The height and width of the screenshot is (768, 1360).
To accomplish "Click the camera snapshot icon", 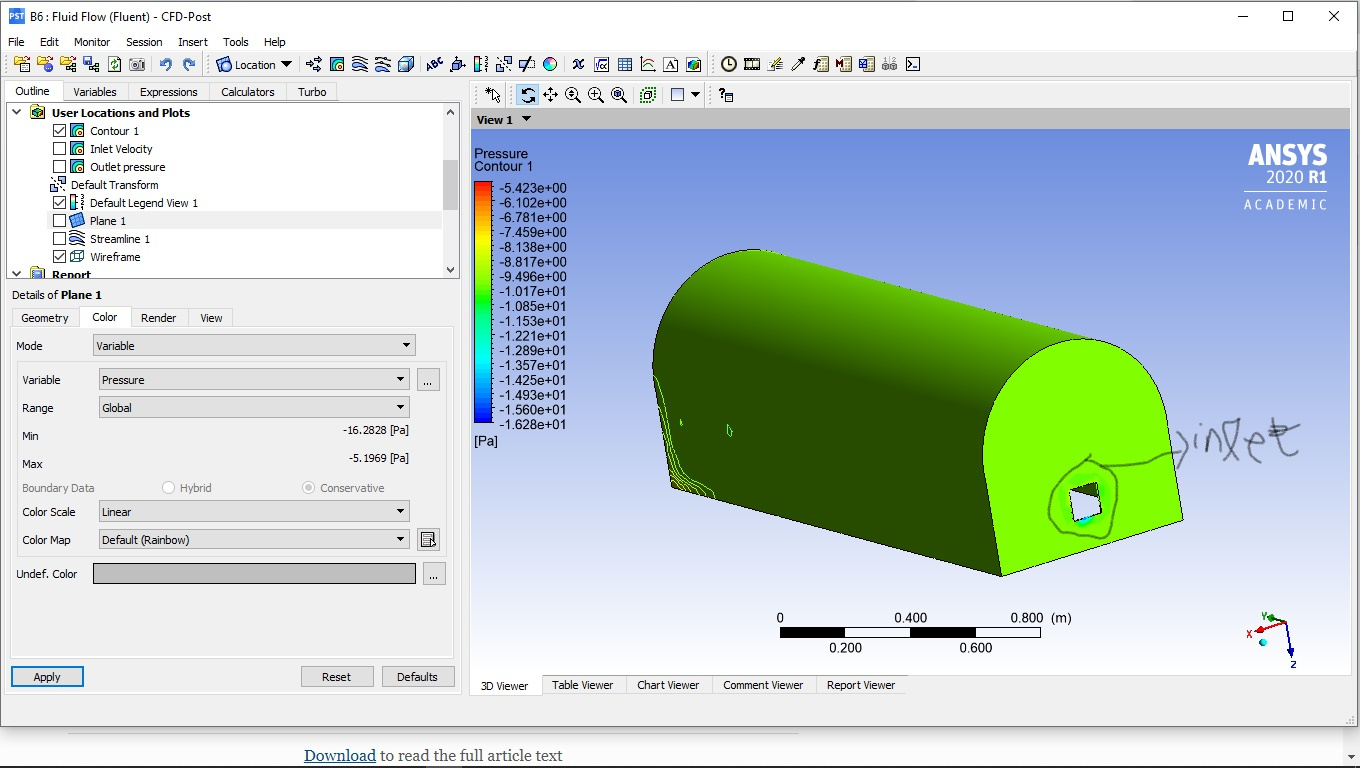I will point(137,65).
